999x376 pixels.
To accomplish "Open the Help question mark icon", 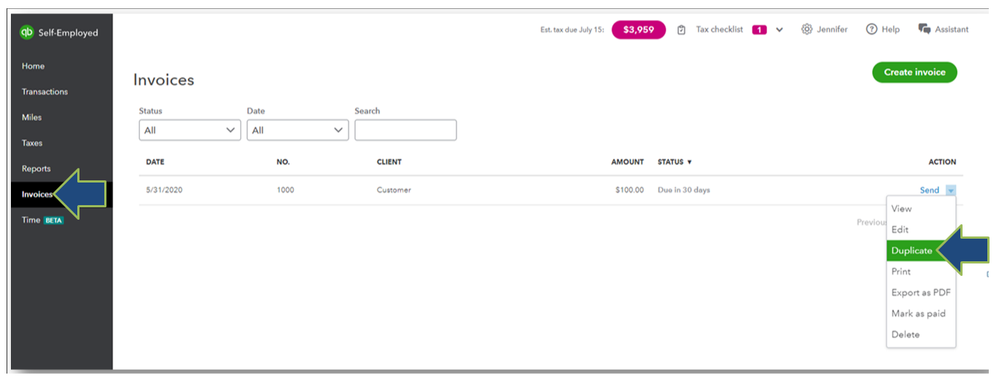I will pyautogui.click(x=871, y=29).
